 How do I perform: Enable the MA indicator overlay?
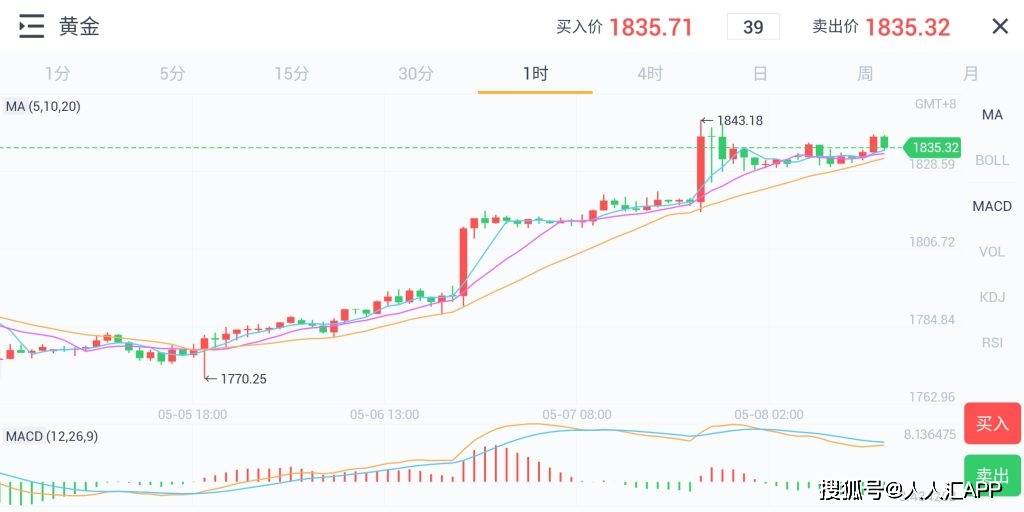point(992,115)
